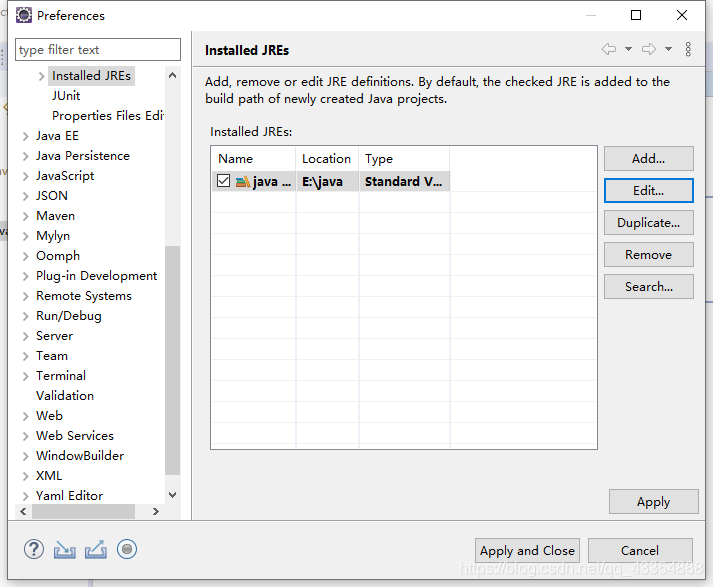Click the JRE library icon in the java row
This screenshot has width=713, height=587.
[x=243, y=181]
